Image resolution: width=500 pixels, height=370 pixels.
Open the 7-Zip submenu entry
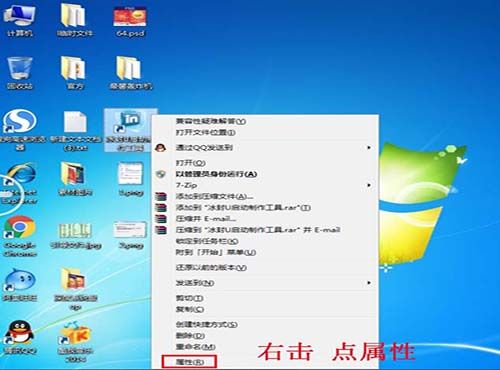coord(265,185)
